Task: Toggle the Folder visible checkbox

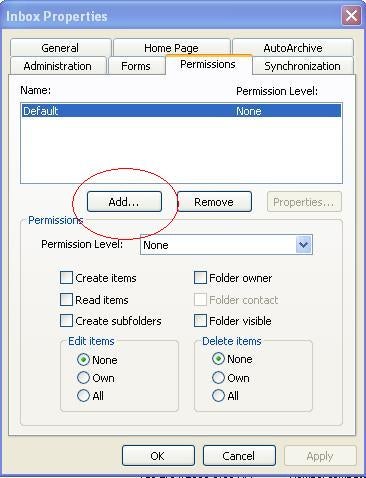Action: click(x=200, y=321)
